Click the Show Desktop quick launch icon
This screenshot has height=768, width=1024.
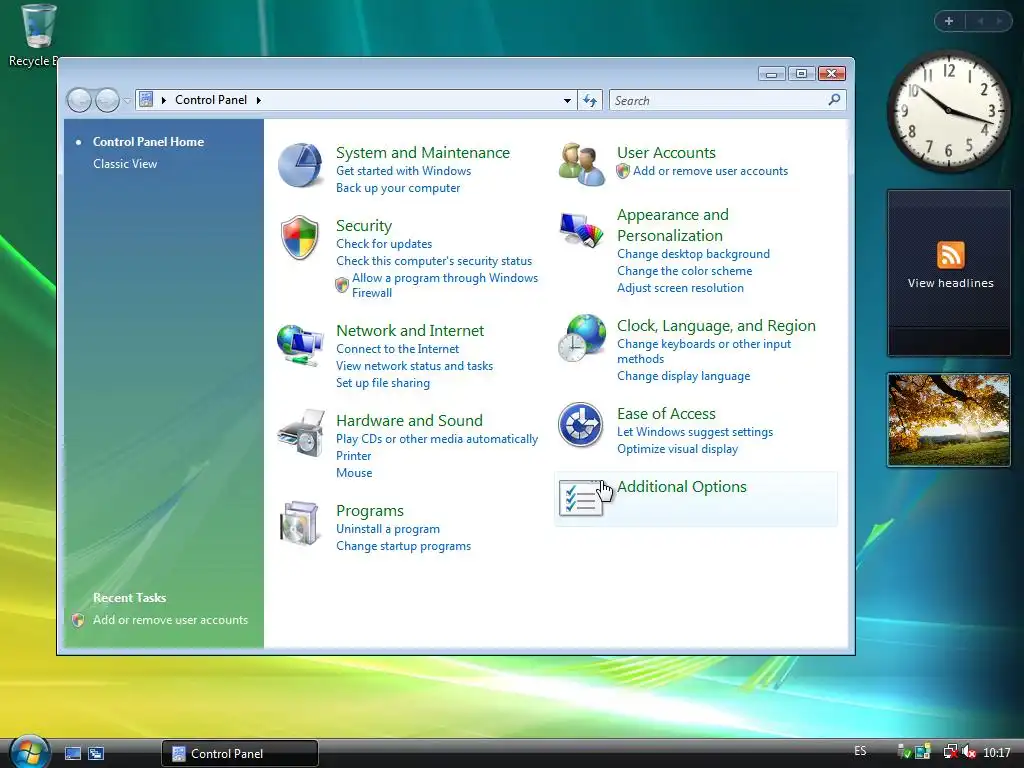(x=72, y=753)
